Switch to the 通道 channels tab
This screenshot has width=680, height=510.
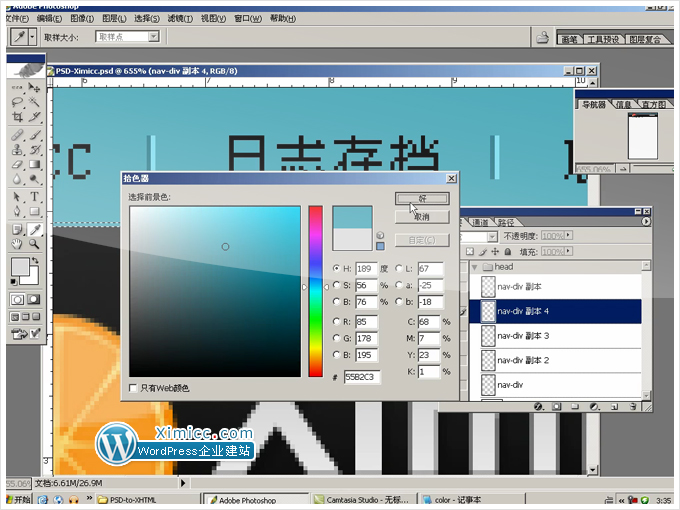(480, 222)
